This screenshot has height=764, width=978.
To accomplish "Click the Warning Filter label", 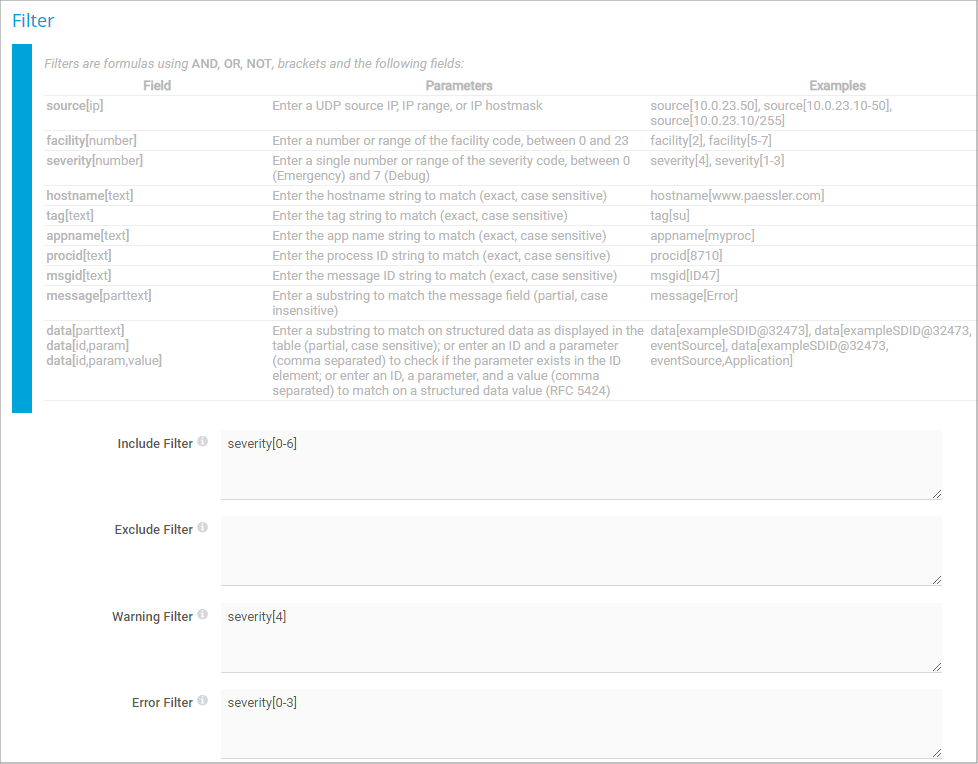I will pyautogui.click(x=152, y=617).
